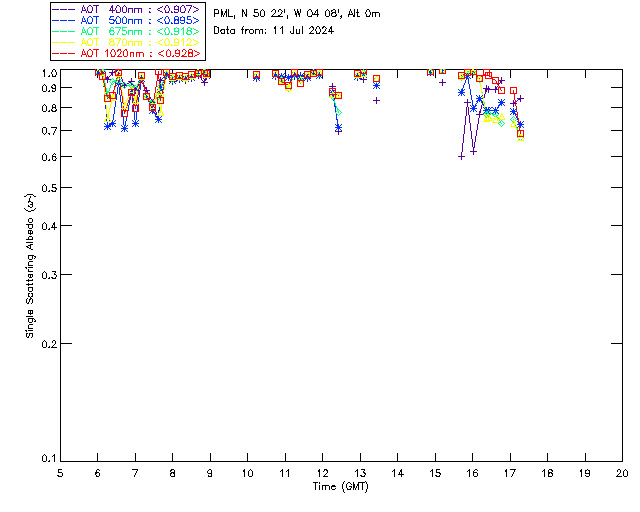
Task: Click the x-axis tick label 10
Action: coord(247,473)
